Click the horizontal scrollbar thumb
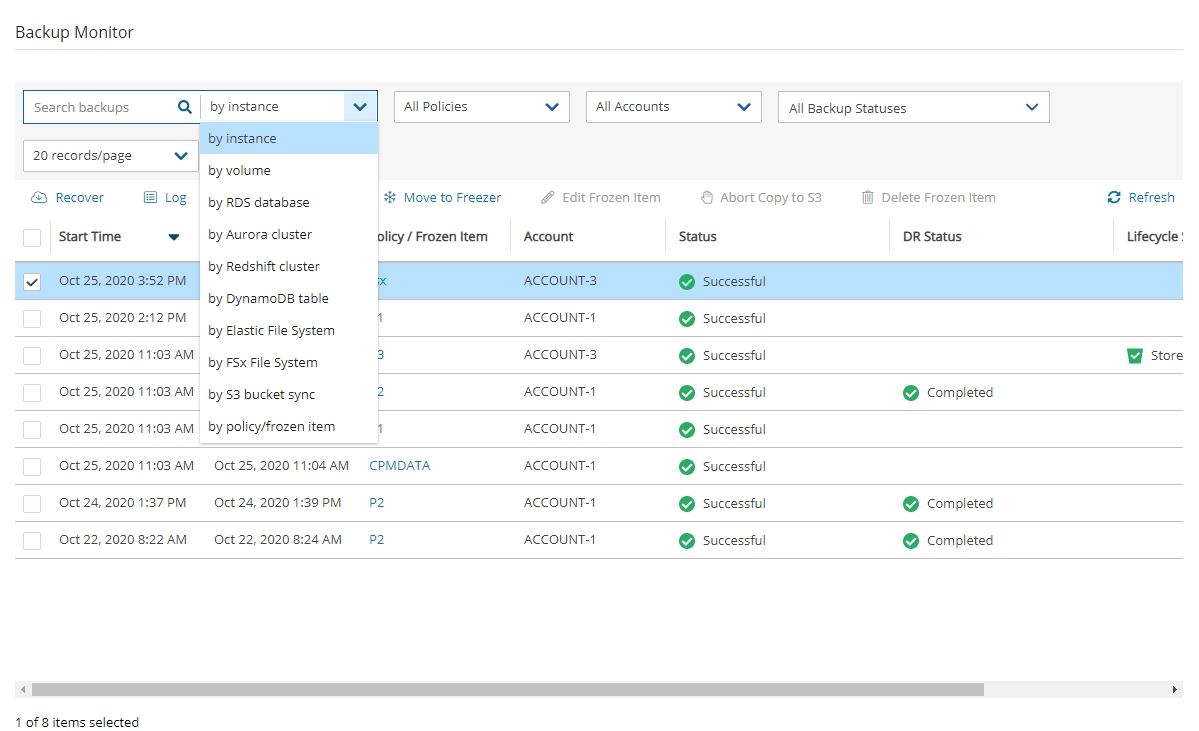 click(x=507, y=689)
